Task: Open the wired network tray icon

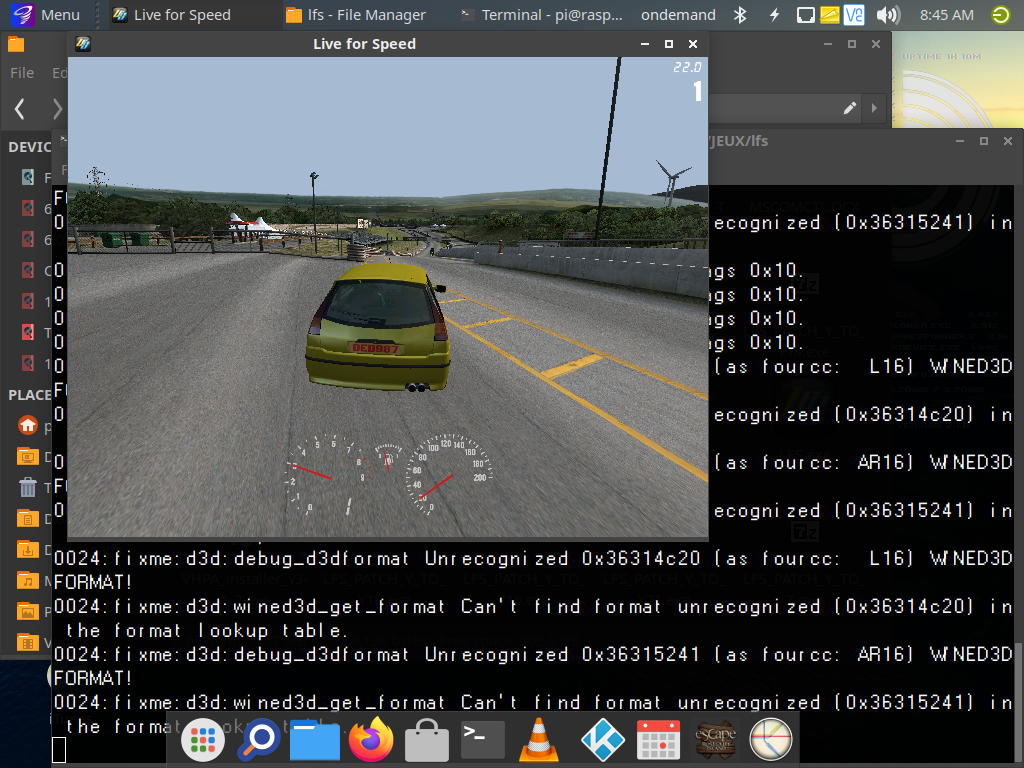Action: tap(805, 14)
